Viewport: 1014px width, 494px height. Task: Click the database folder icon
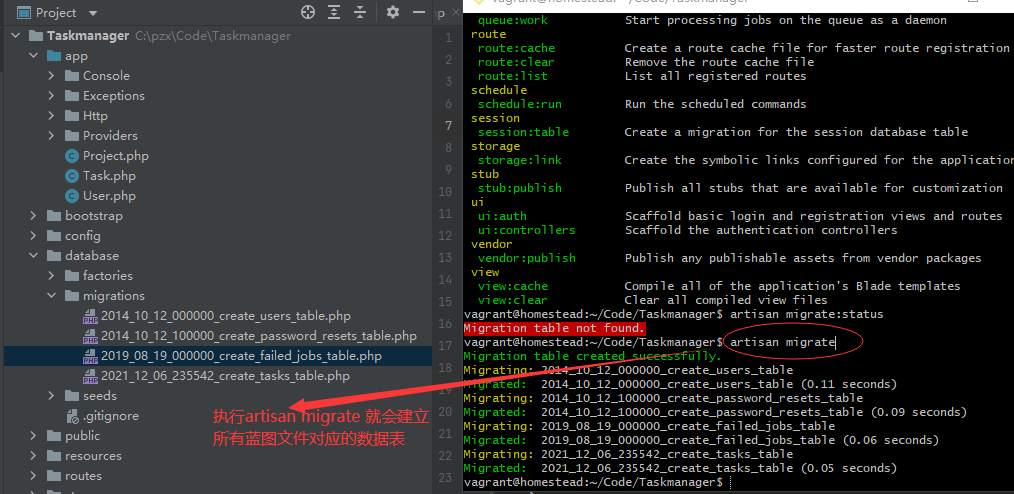coord(54,256)
